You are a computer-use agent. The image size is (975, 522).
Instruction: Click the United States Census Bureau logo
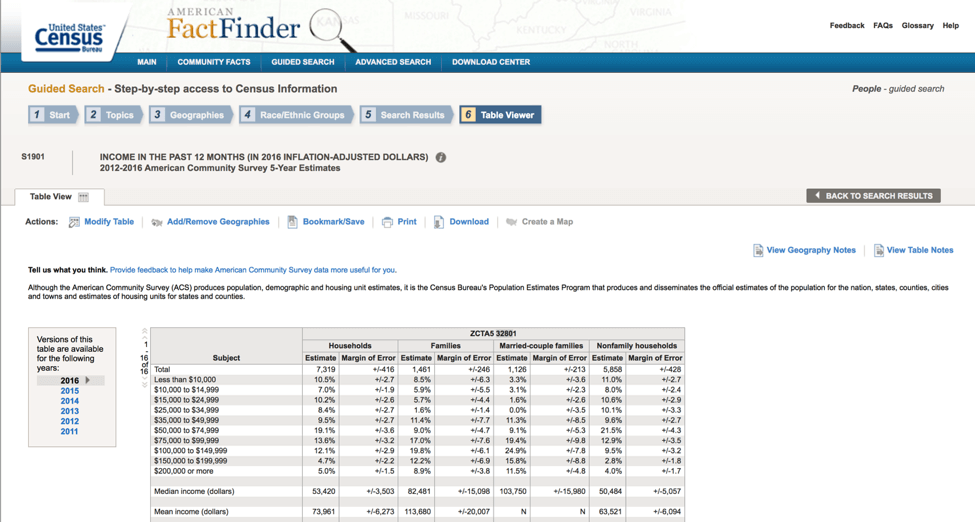pos(70,37)
